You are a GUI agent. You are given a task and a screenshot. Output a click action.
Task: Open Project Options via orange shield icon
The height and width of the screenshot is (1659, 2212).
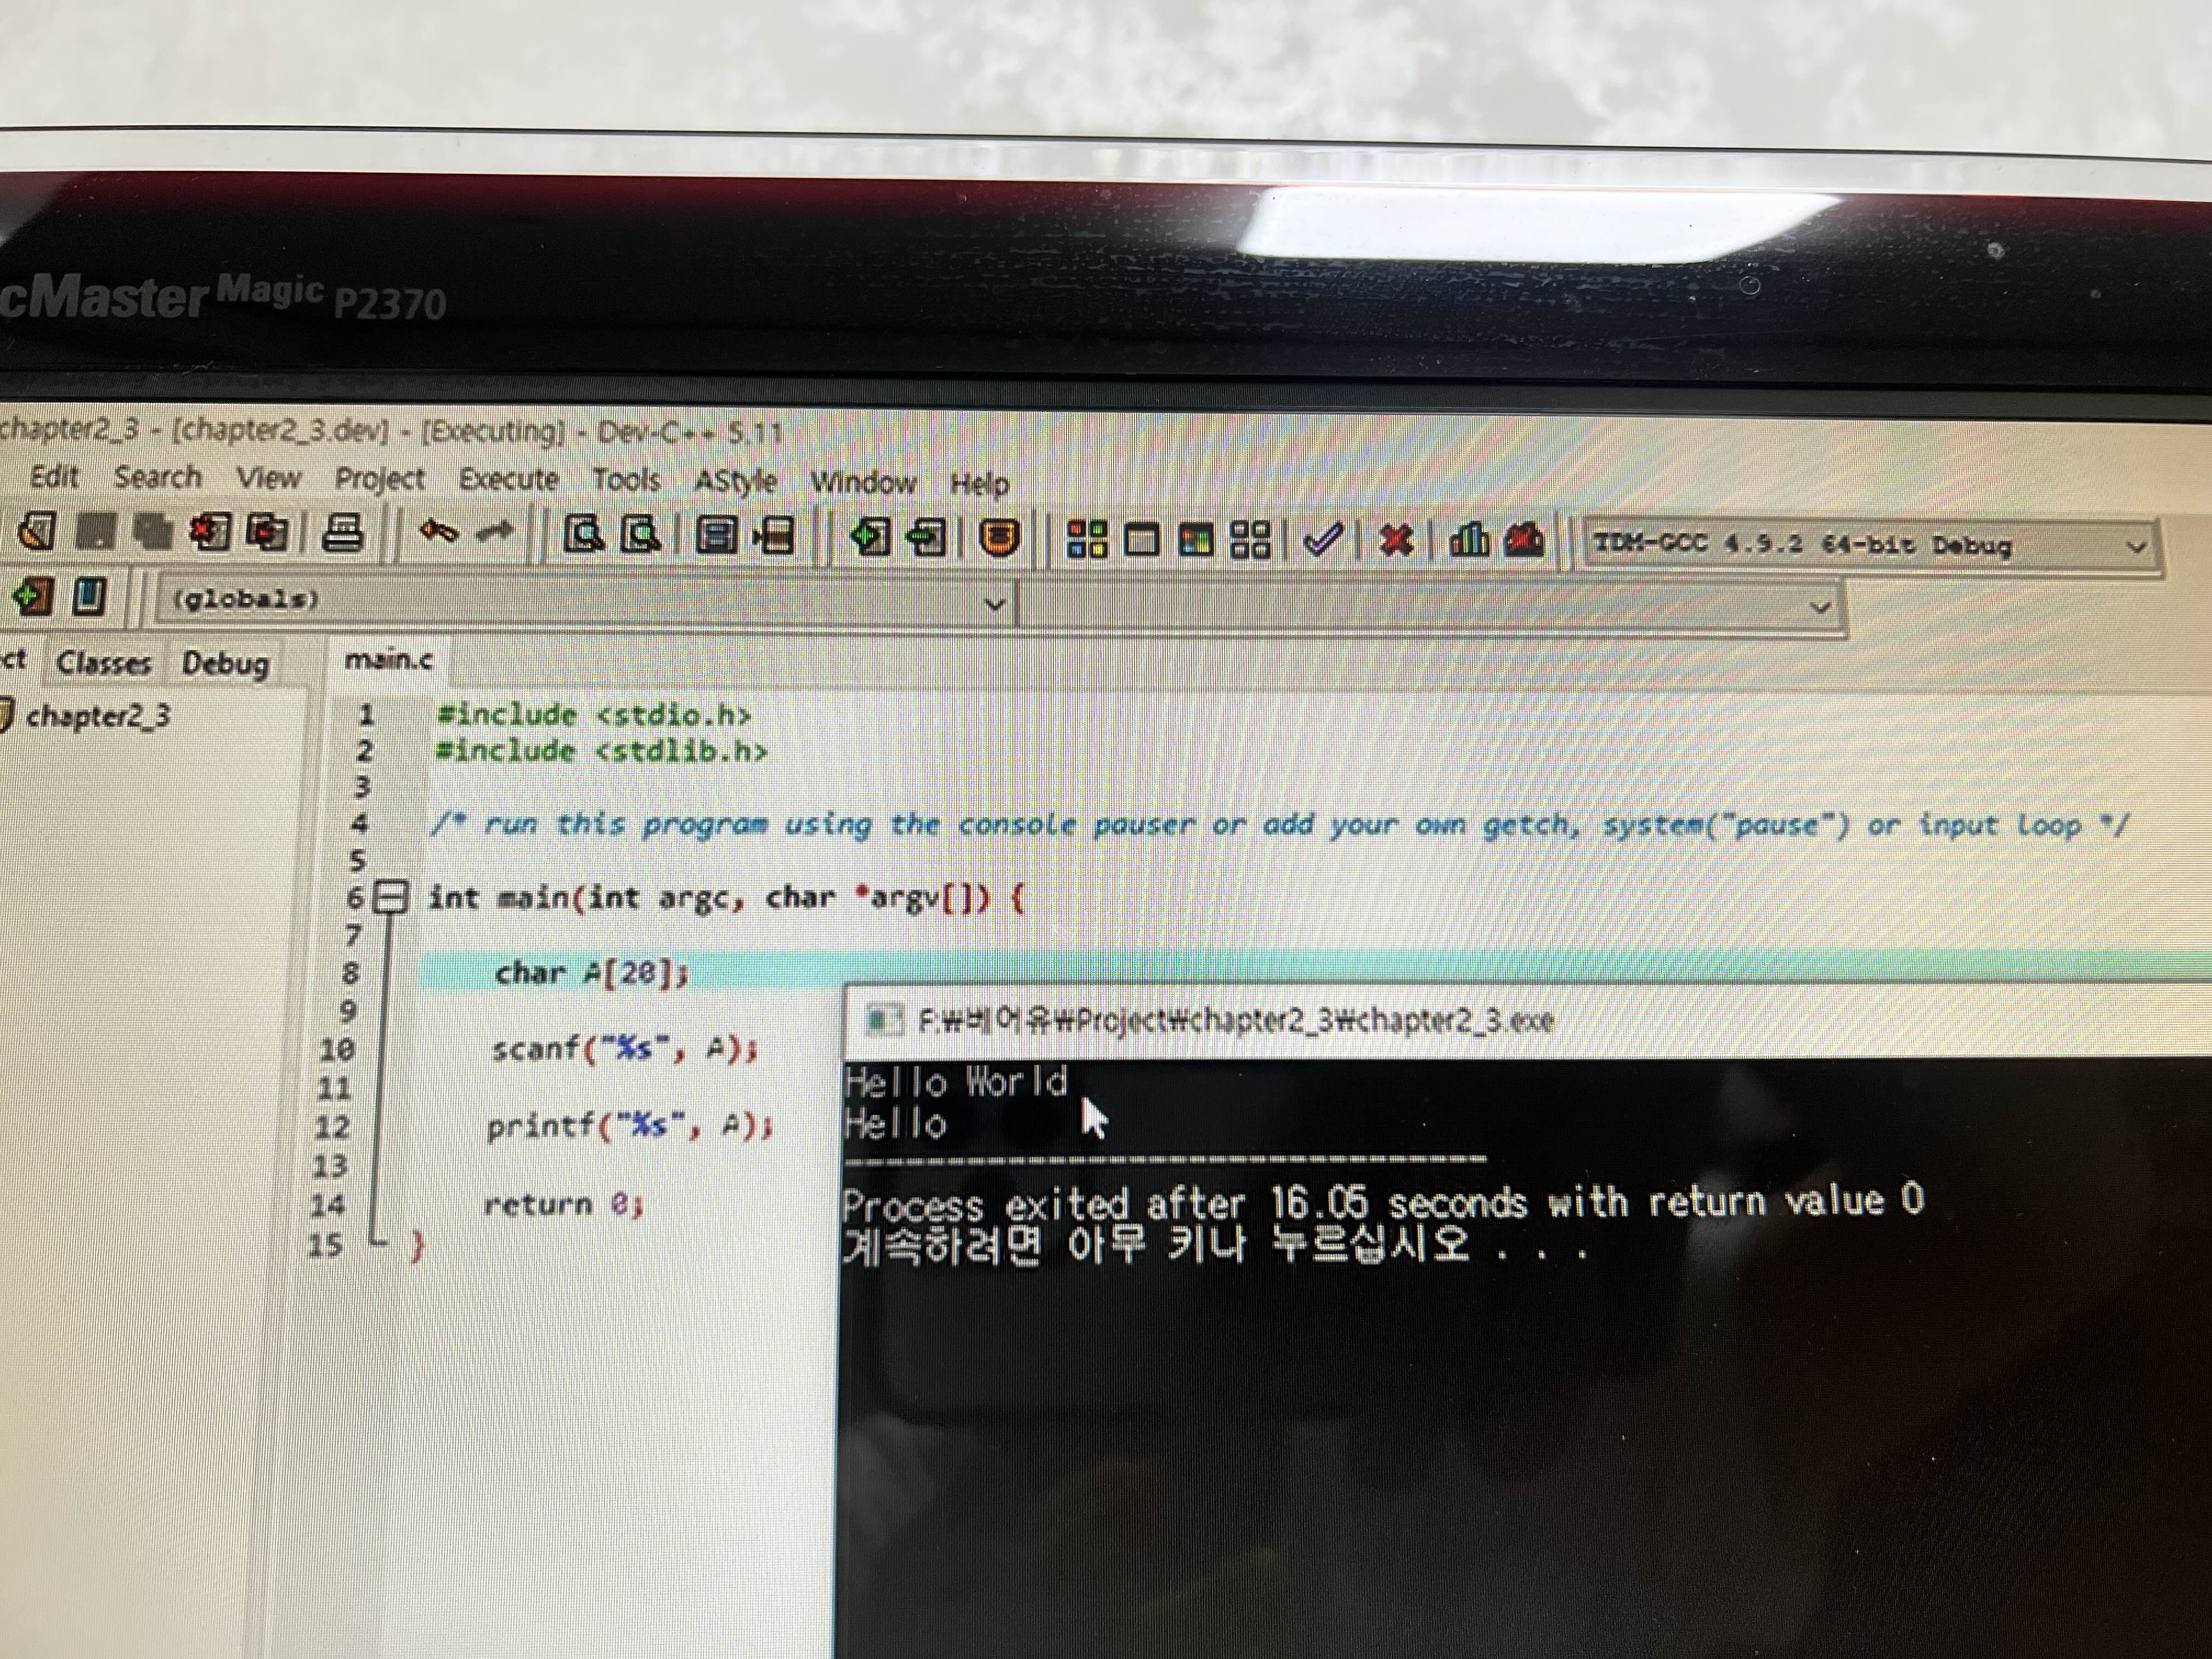[x=998, y=539]
